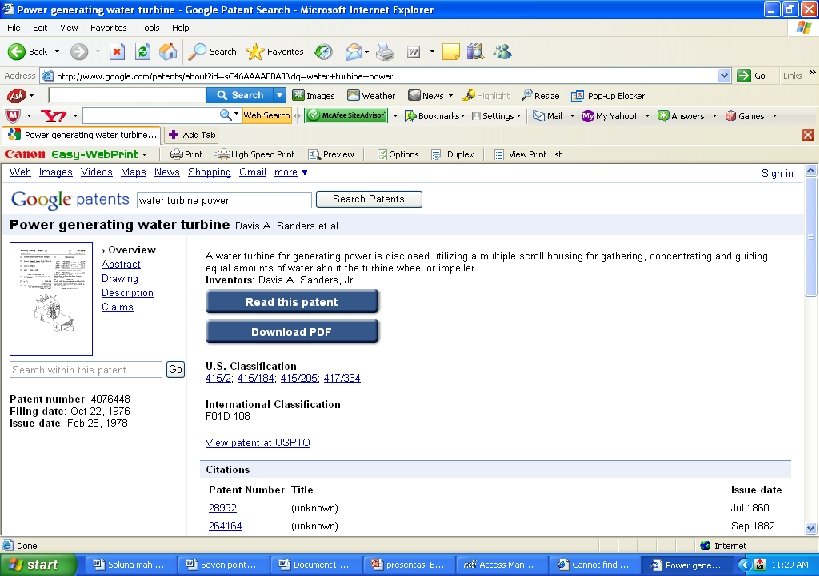Open the Ask Search dropdown arrow
Viewport: 819px width, 576px height.
click(x=280, y=95)
